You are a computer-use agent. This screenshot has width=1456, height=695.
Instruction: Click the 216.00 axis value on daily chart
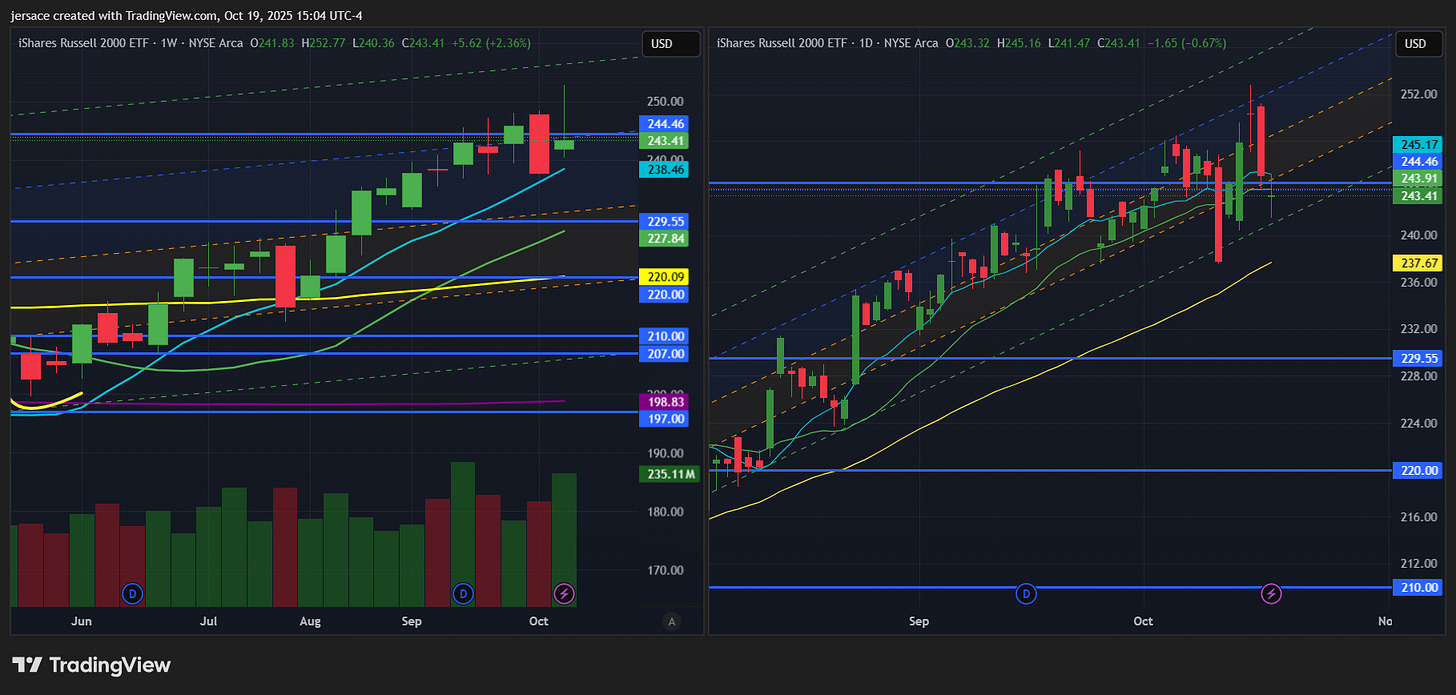point(1419,517)
